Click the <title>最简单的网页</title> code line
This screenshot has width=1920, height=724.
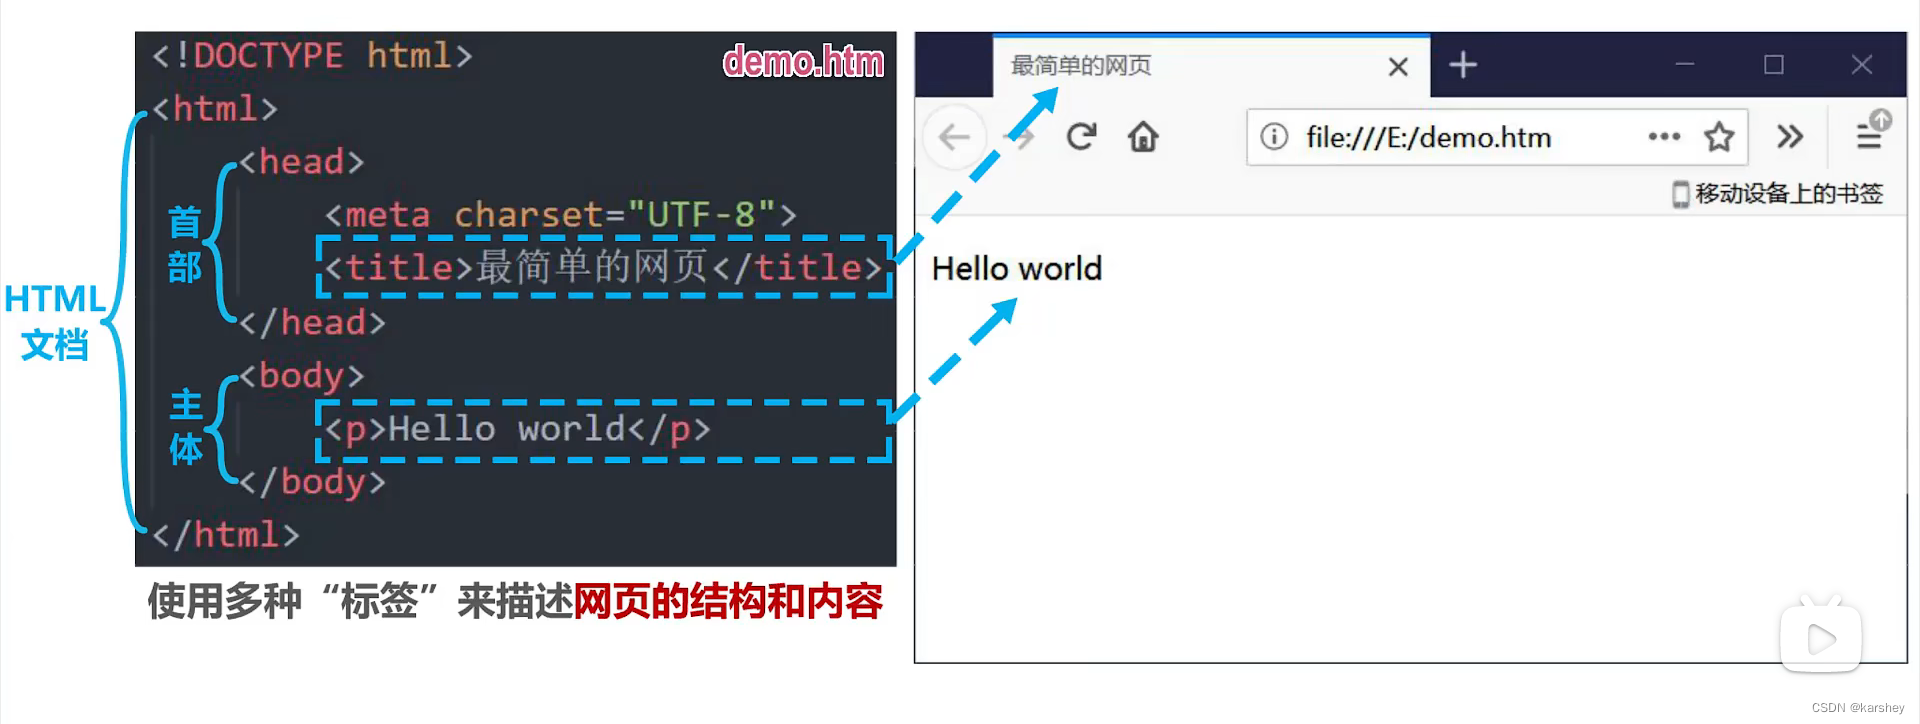[603, 267]
